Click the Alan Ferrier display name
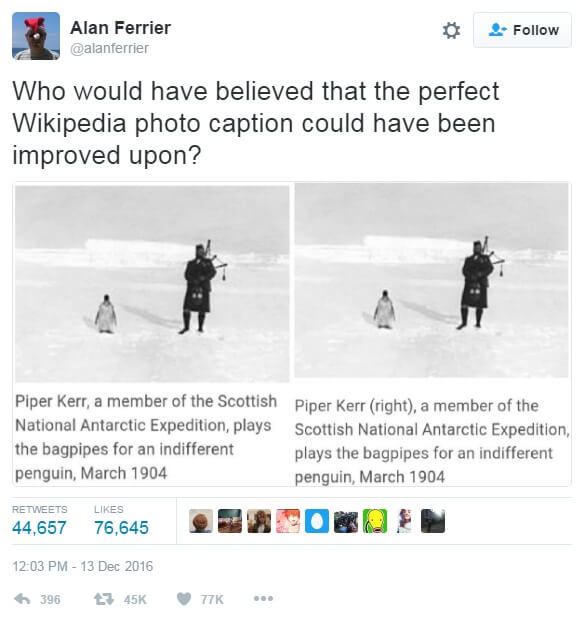The height and width of the screenshot is (620, 583). coord(121,28)
